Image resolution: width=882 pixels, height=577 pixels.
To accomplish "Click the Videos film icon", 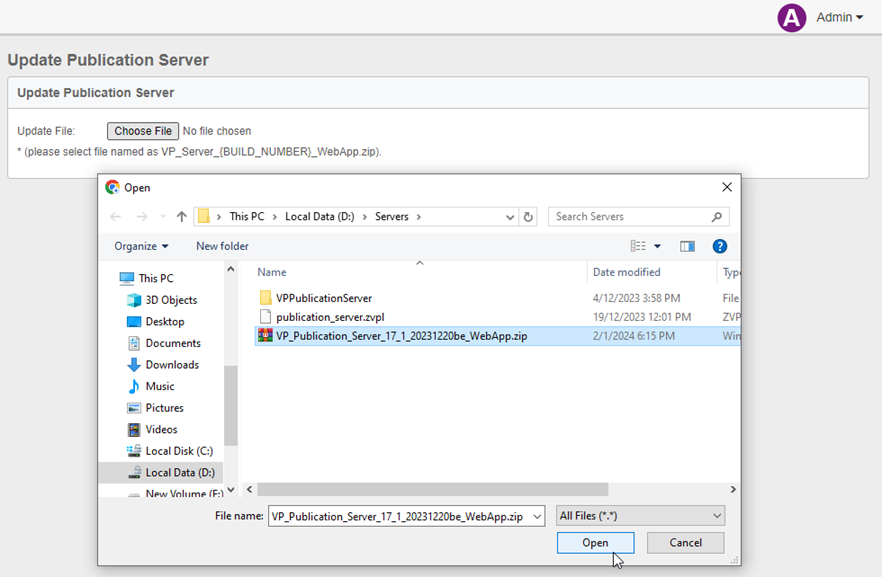I will pos(134,430).
